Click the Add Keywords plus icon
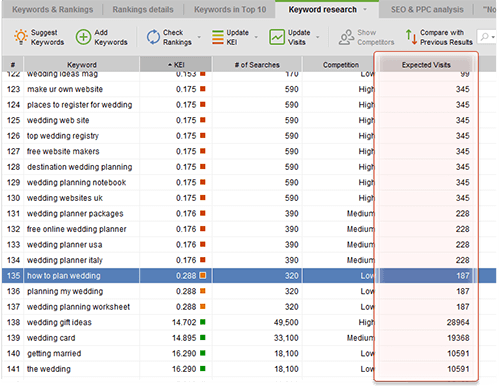Image resolution: width=500 pixels, height=386 pixels. coord(83,37)
